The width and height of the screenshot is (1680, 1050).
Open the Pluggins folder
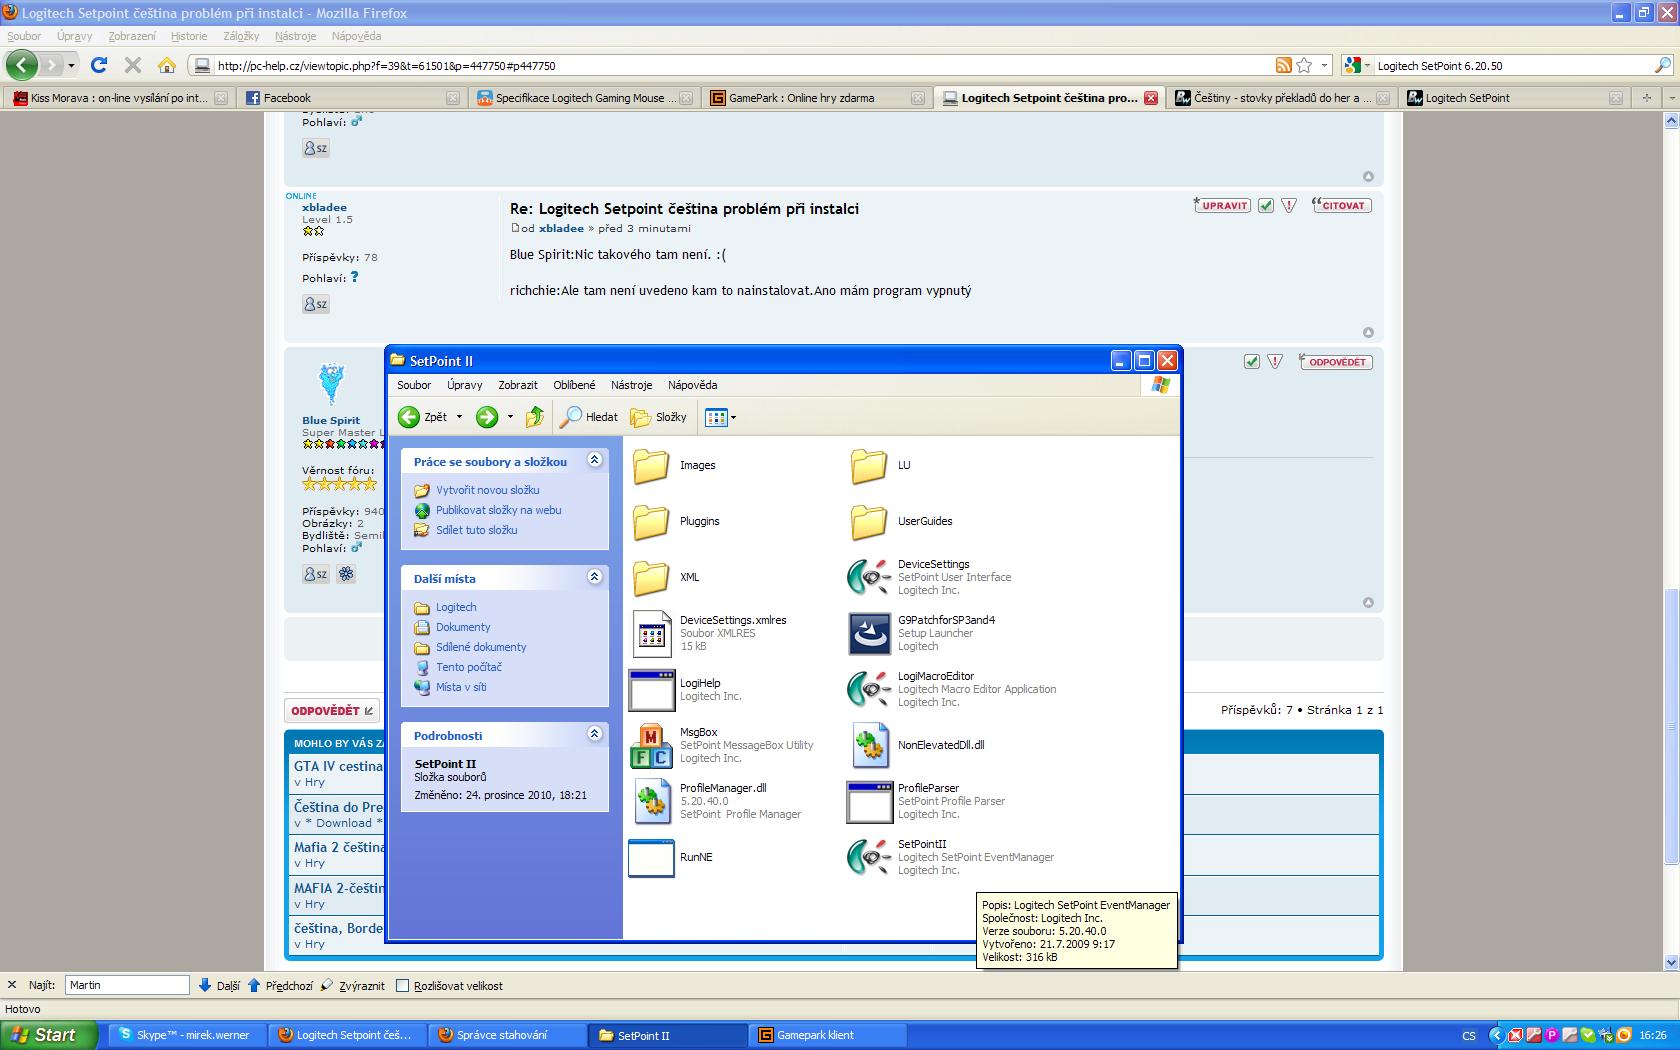(651, 521)
